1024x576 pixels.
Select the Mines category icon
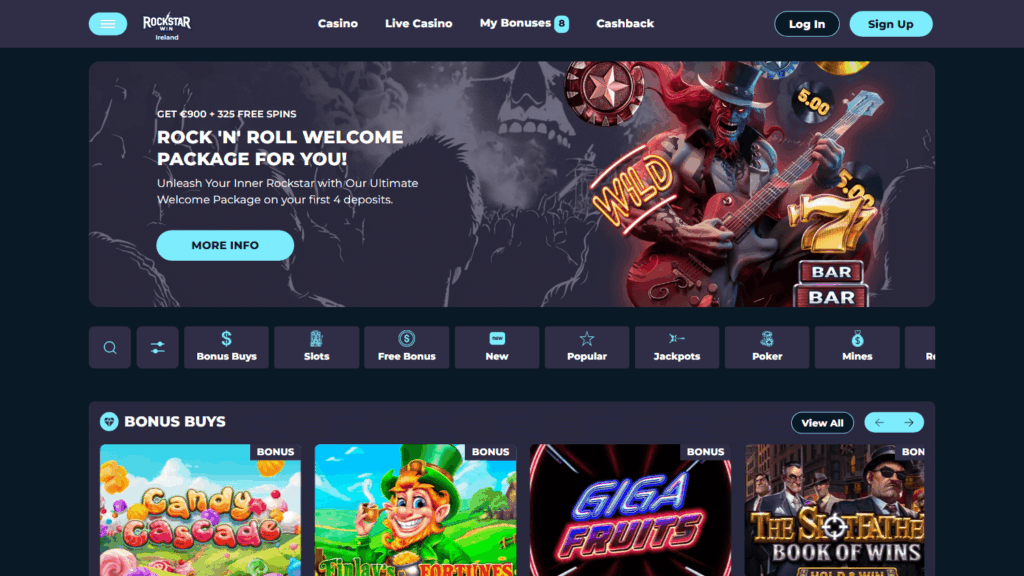click(x=857, y=347)
